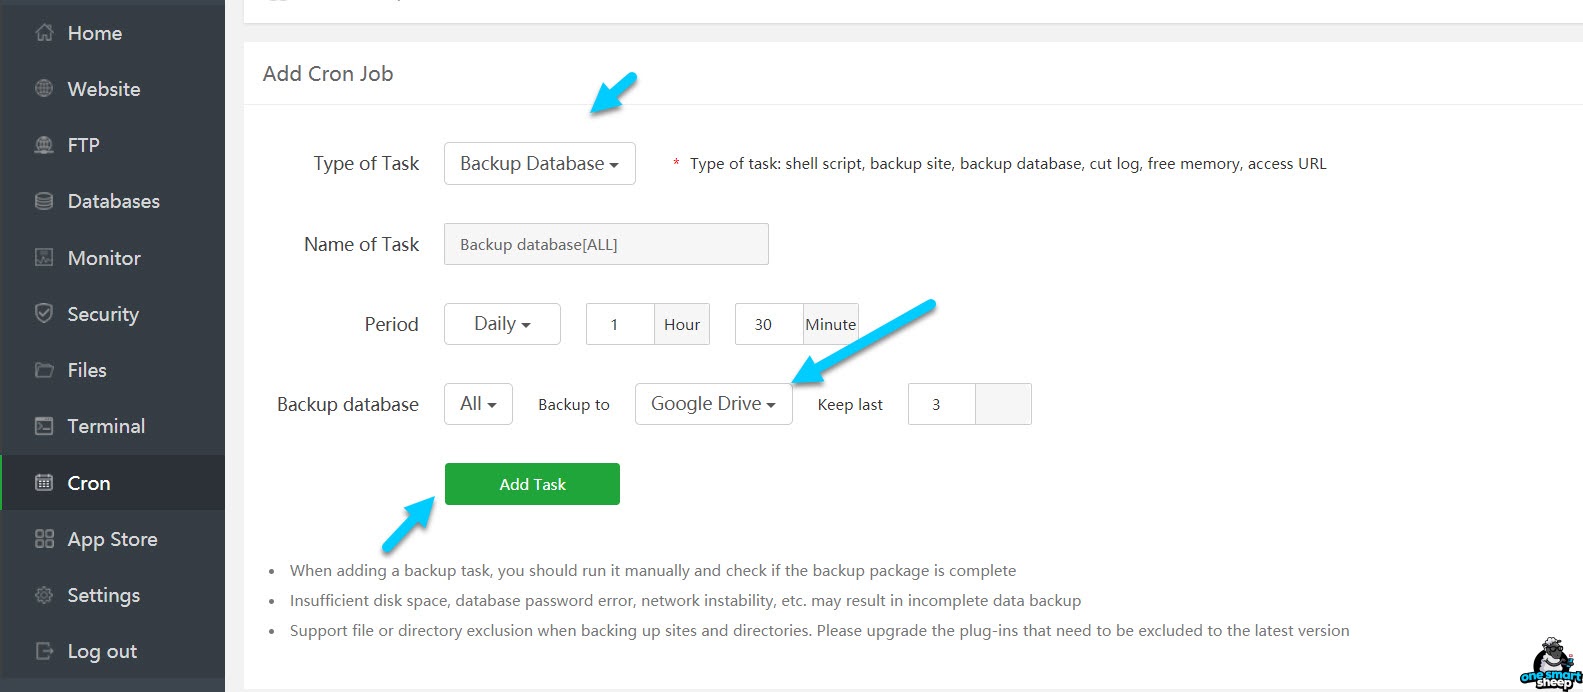The image size is (1583, 692).
Task: Navigate to Databases
Action: pos(114,201)
